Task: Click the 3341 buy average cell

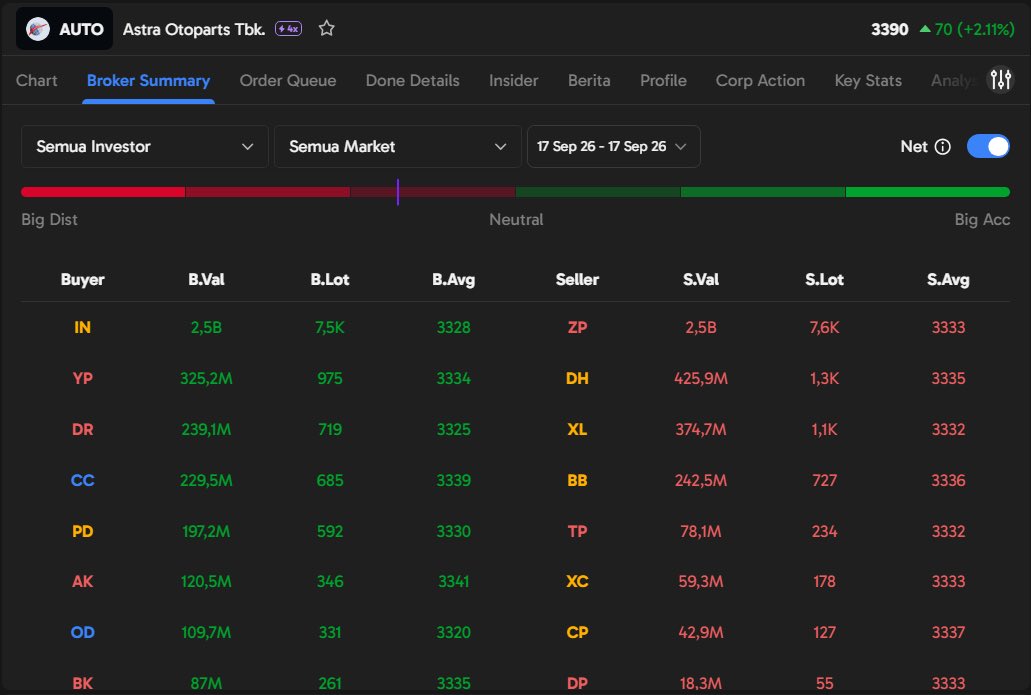Action: click(454, 581)
